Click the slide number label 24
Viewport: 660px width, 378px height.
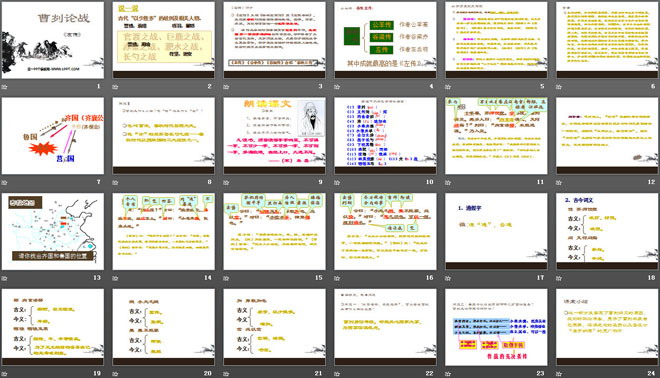[651, 373]
